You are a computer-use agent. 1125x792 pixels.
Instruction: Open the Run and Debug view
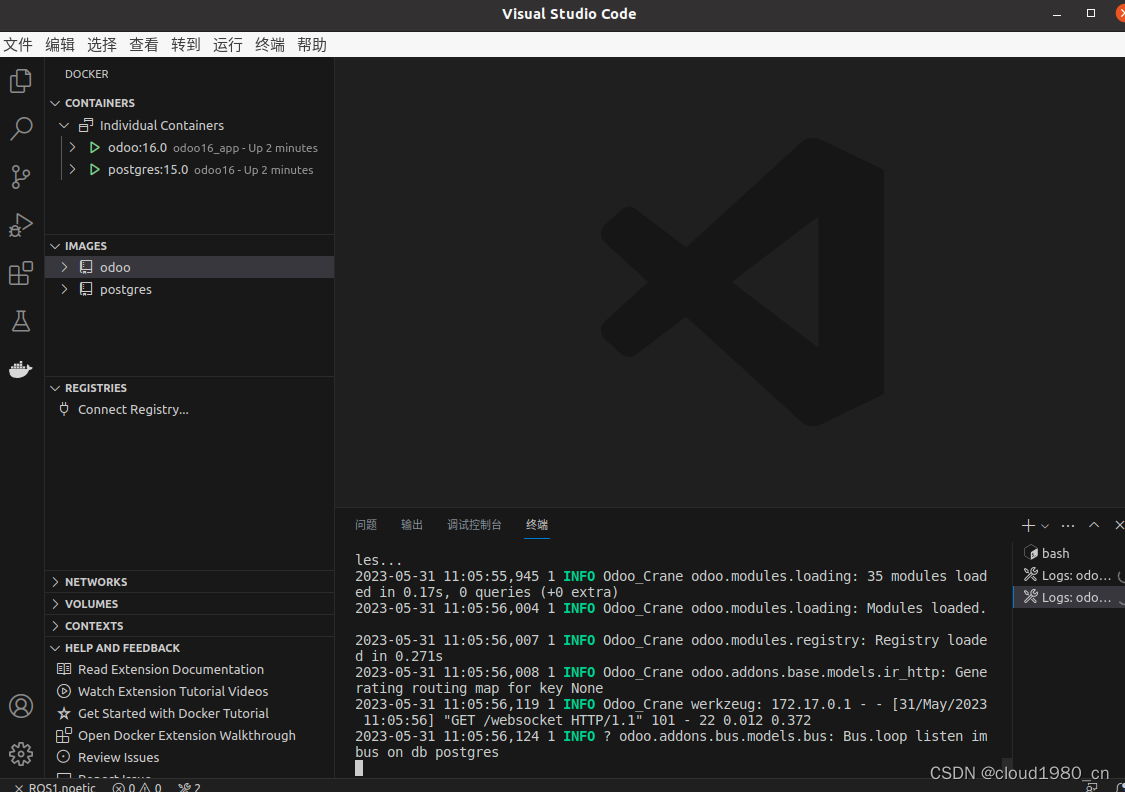[21, 225]
